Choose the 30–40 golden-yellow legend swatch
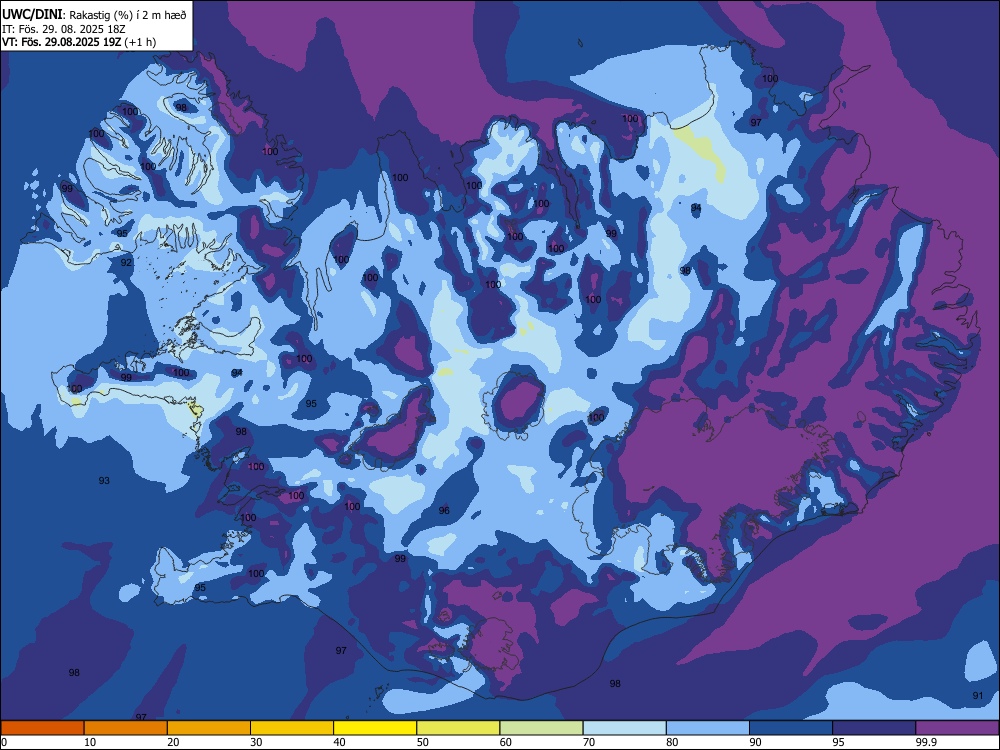The height and width of the screenshot is (750, 1000). pos(292,728)
